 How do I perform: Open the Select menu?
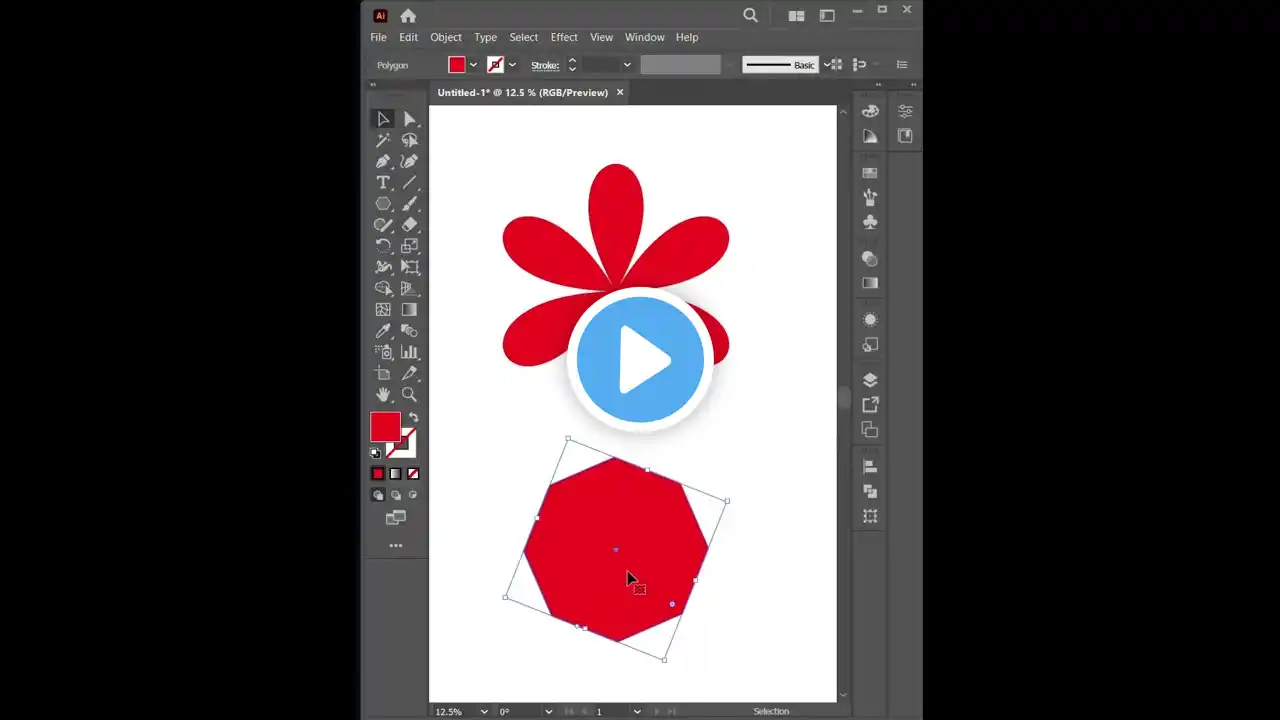[524, 37]
